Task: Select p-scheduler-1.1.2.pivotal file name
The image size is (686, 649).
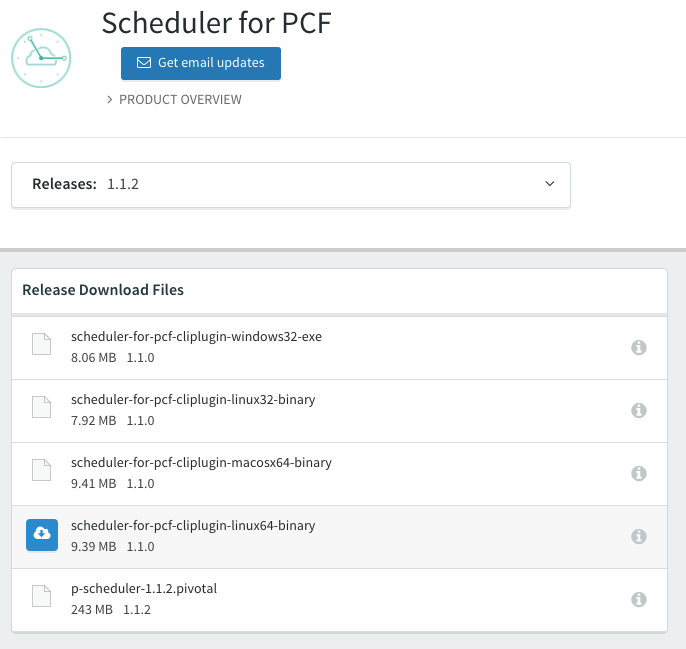Action: (x=144, y=589)
